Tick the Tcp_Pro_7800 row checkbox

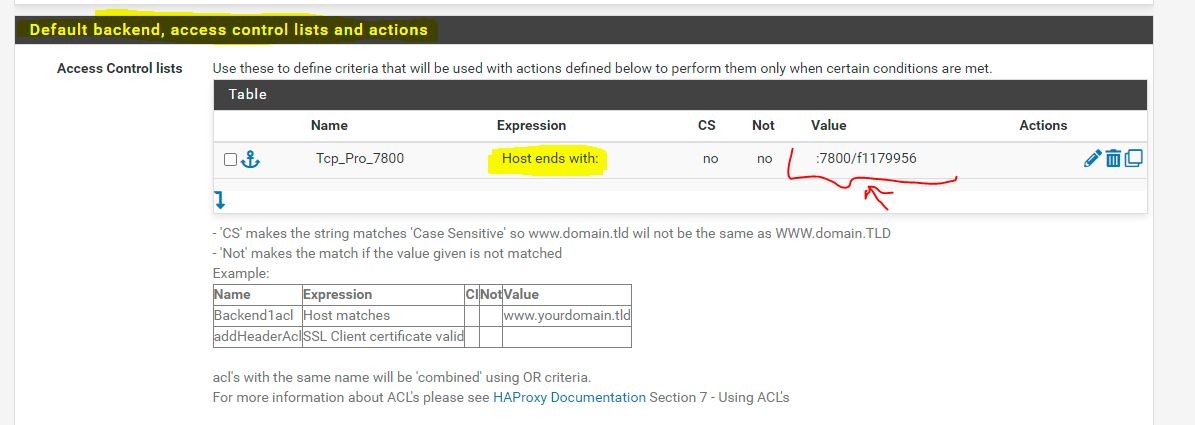click(231, 159)
